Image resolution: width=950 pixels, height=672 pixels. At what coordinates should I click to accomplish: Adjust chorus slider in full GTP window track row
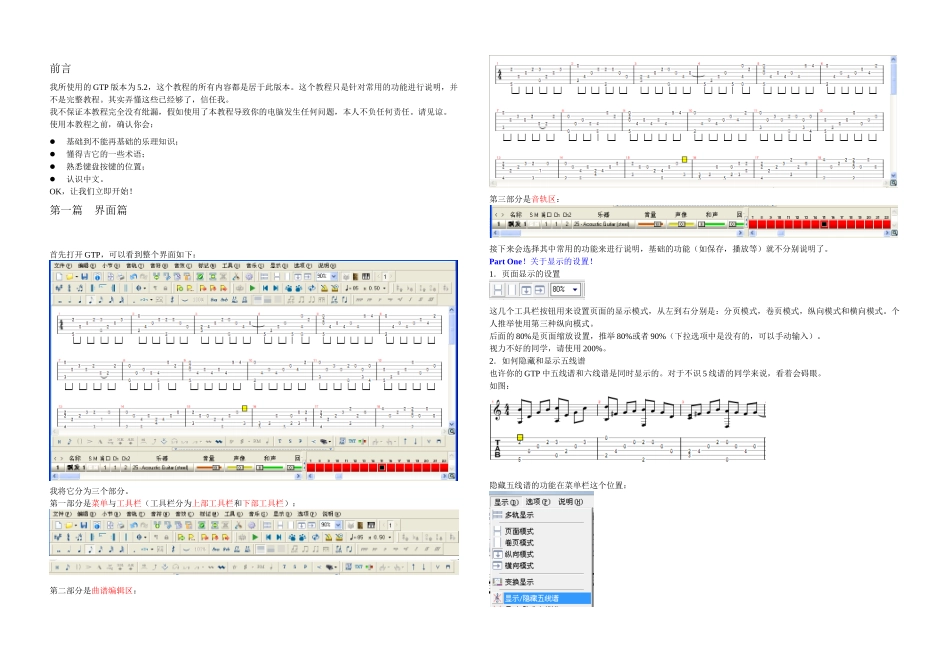(x=270, y=468)
